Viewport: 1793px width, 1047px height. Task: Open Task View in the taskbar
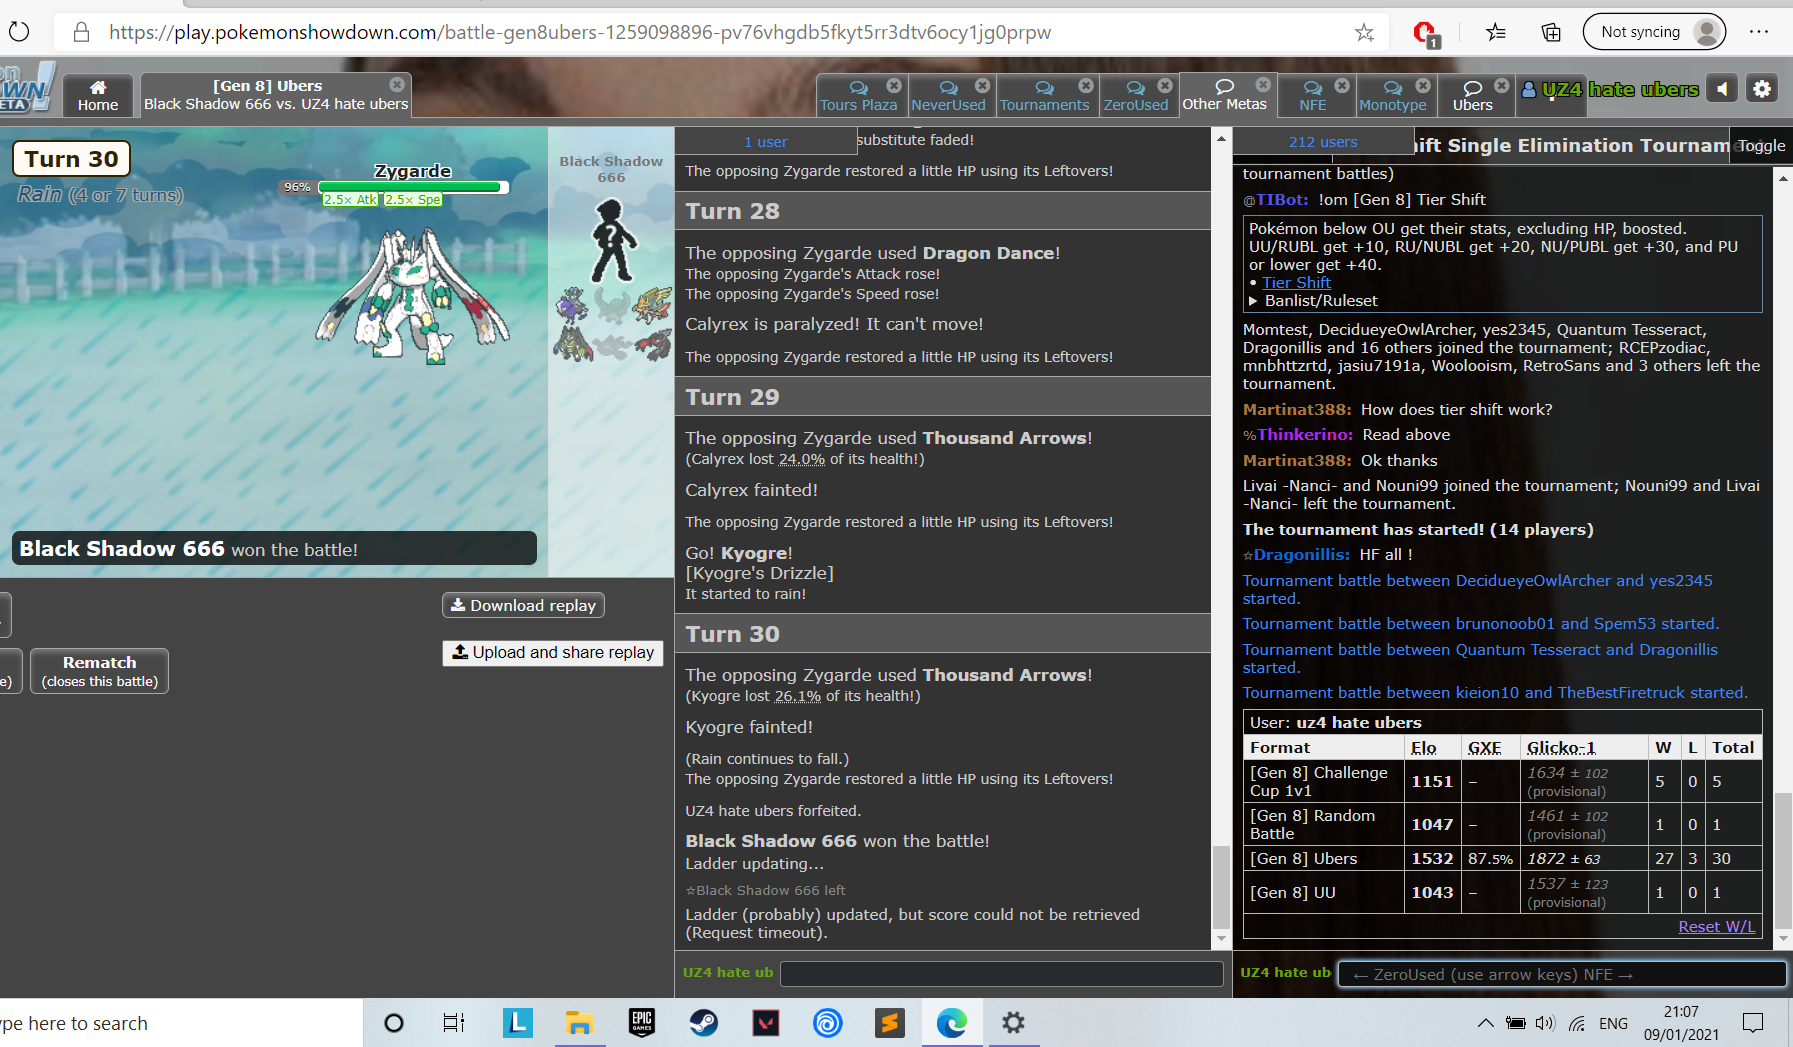(x=454, y=1022)
